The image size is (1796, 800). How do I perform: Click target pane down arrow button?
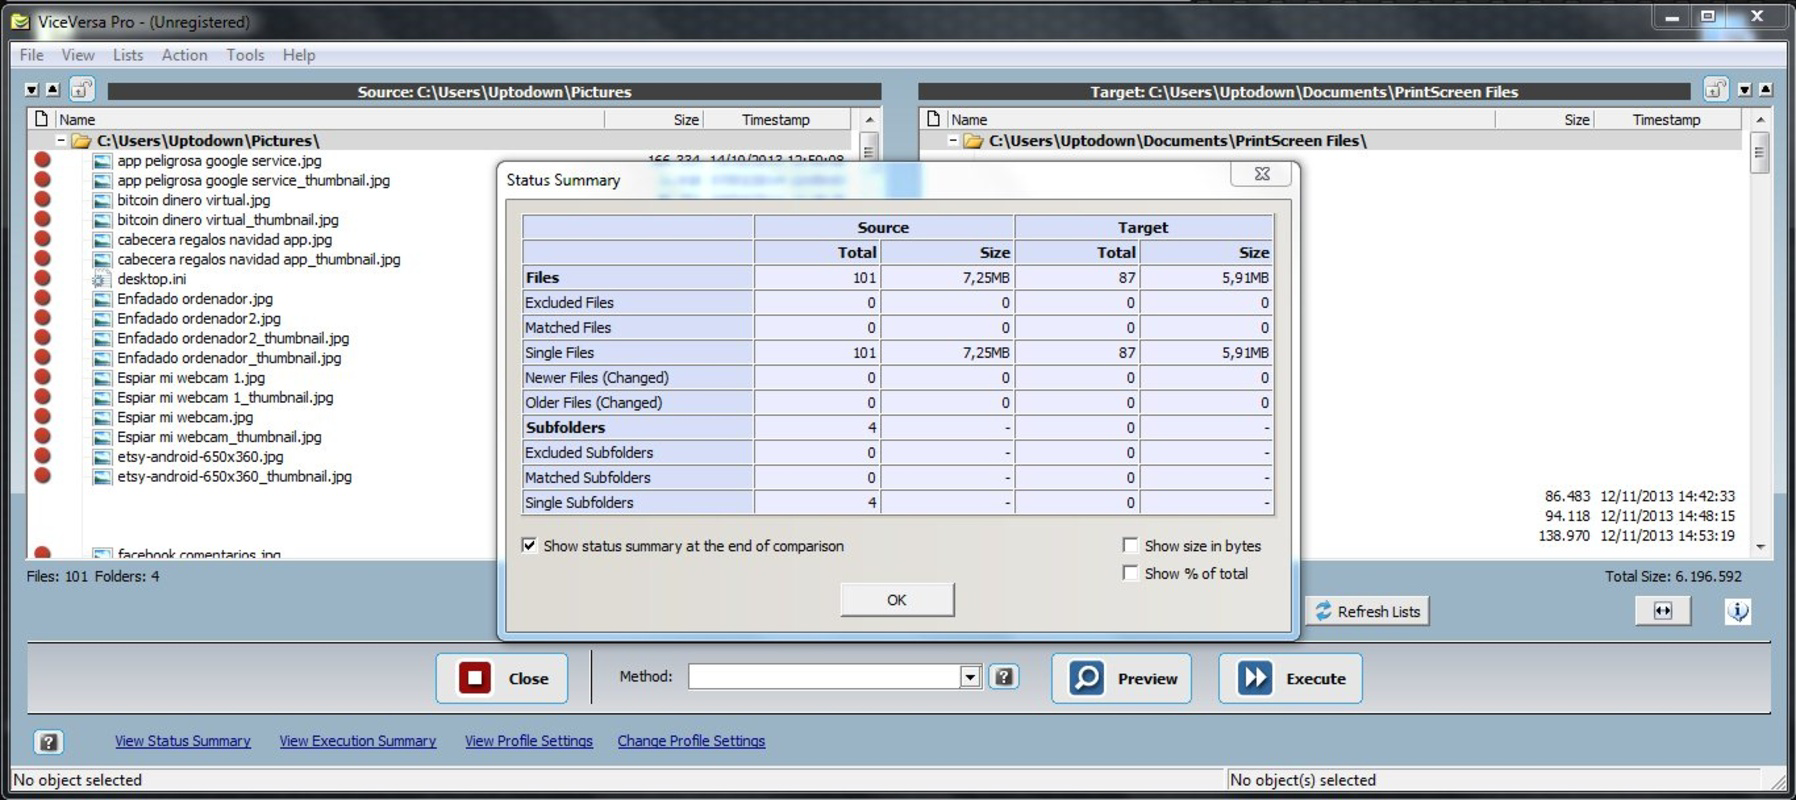(1745, 90)
